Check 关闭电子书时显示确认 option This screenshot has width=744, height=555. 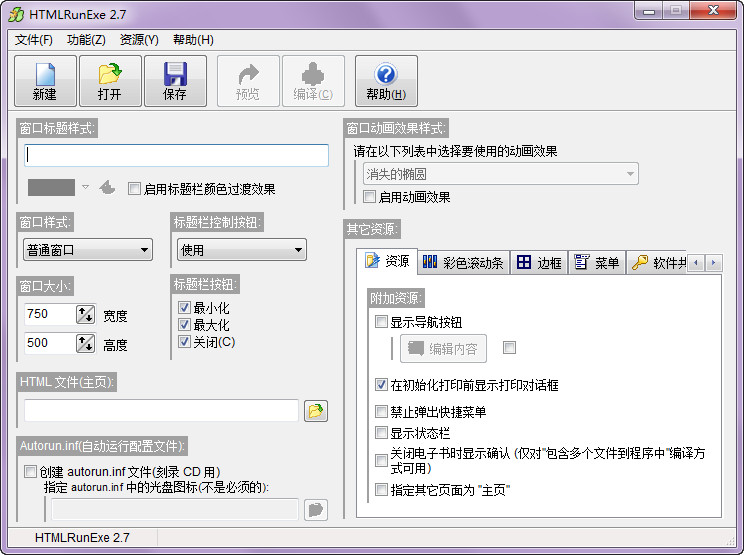(381, 460)
